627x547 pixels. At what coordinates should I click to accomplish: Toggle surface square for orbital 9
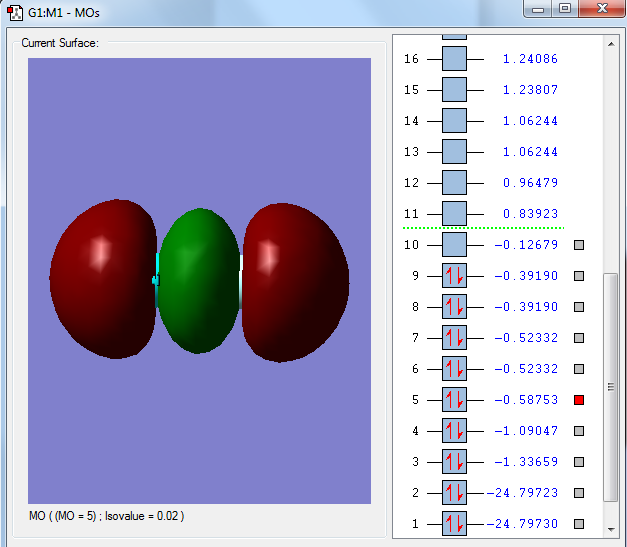579,276
